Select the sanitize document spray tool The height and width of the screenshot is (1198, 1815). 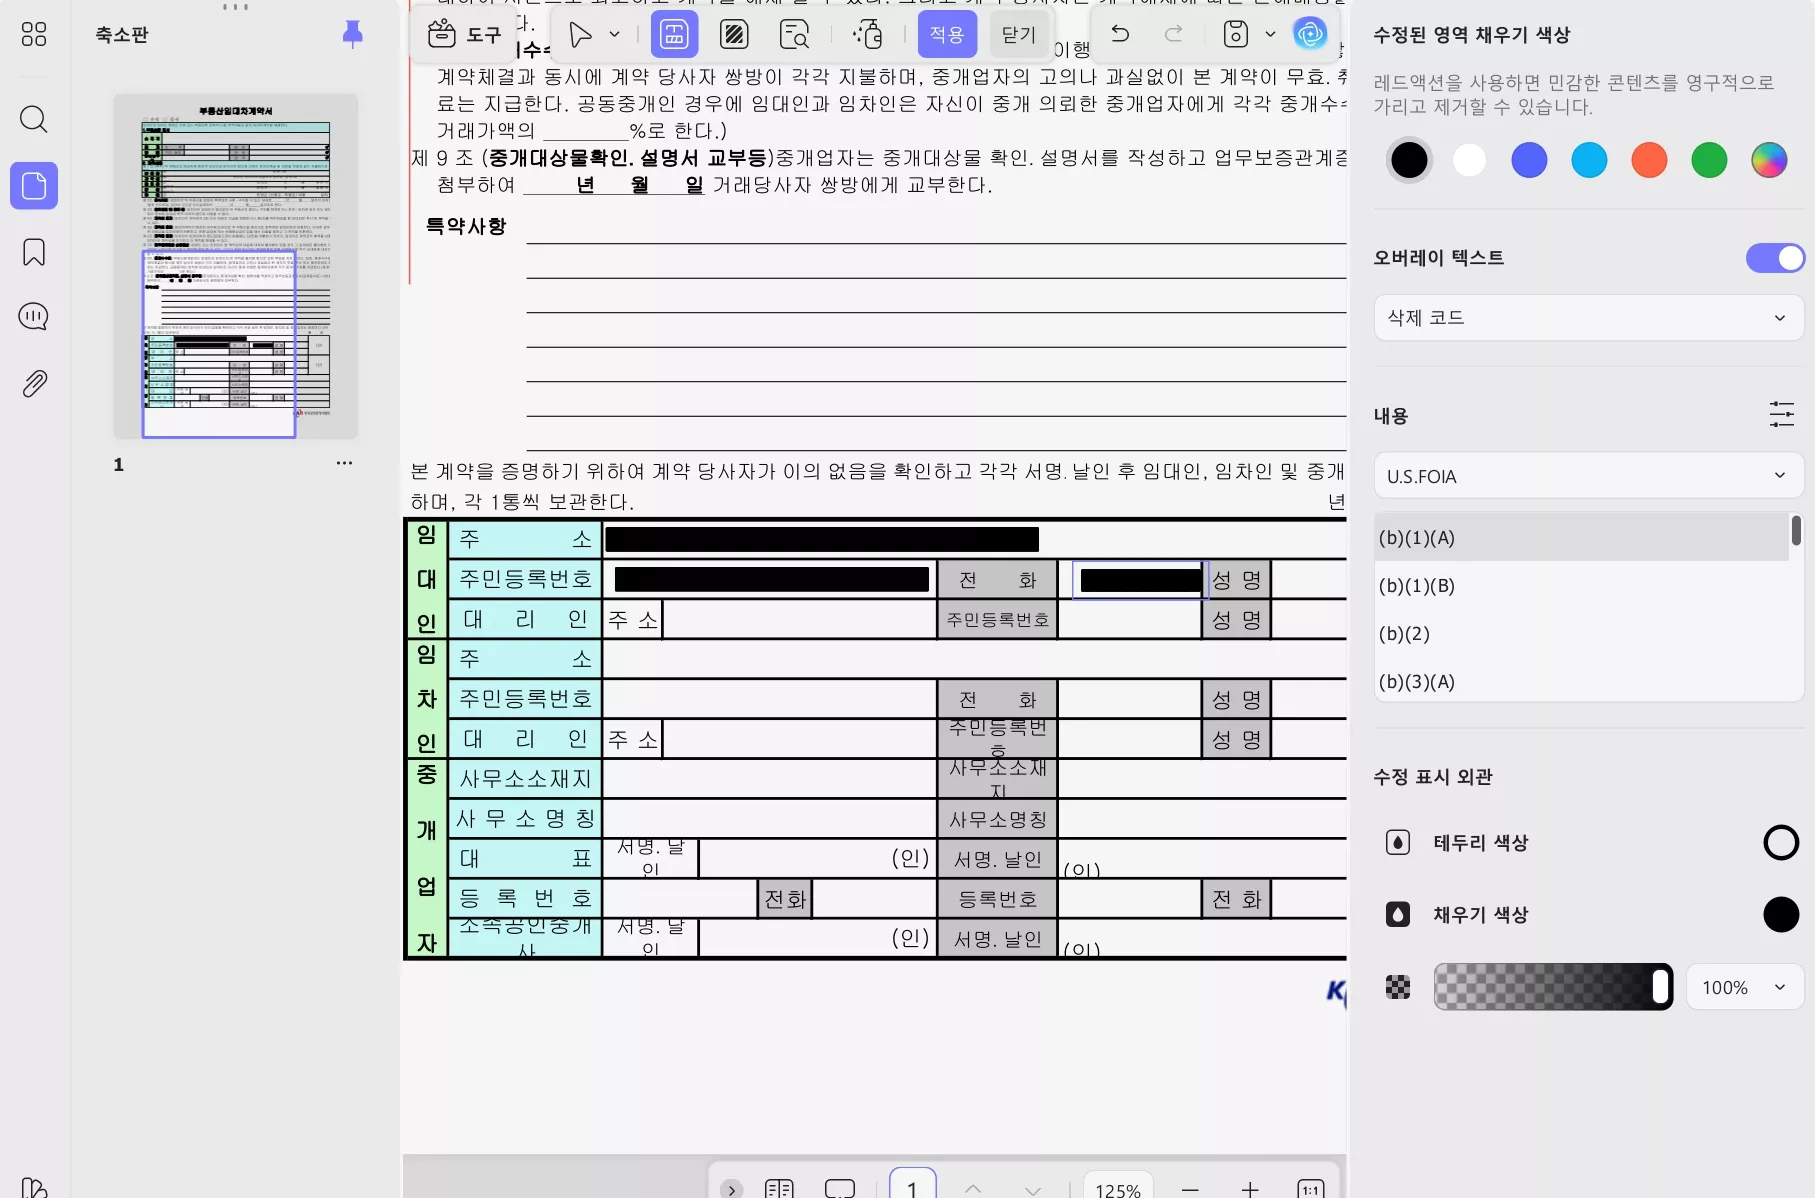click(866, 34)
